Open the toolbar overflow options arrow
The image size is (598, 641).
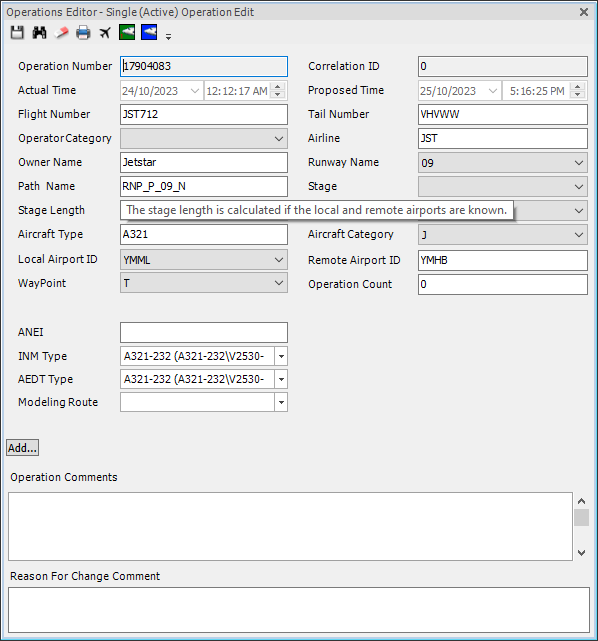click(168, 37)
